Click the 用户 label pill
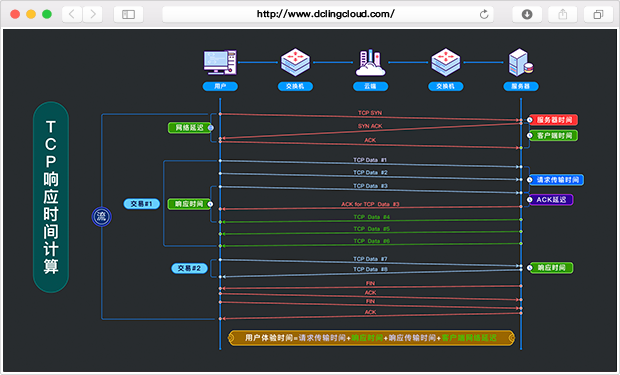 click(x=220, y=86)
